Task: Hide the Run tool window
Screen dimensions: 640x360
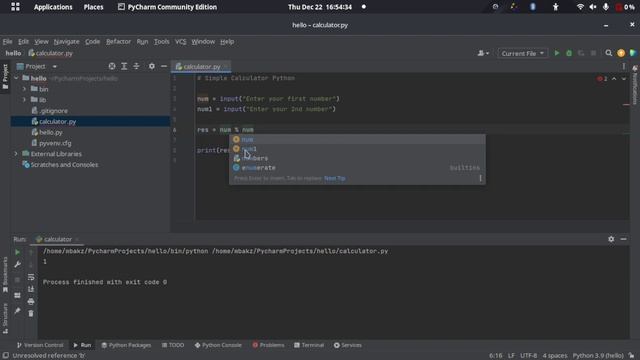Action: click(x=623, y=239)
